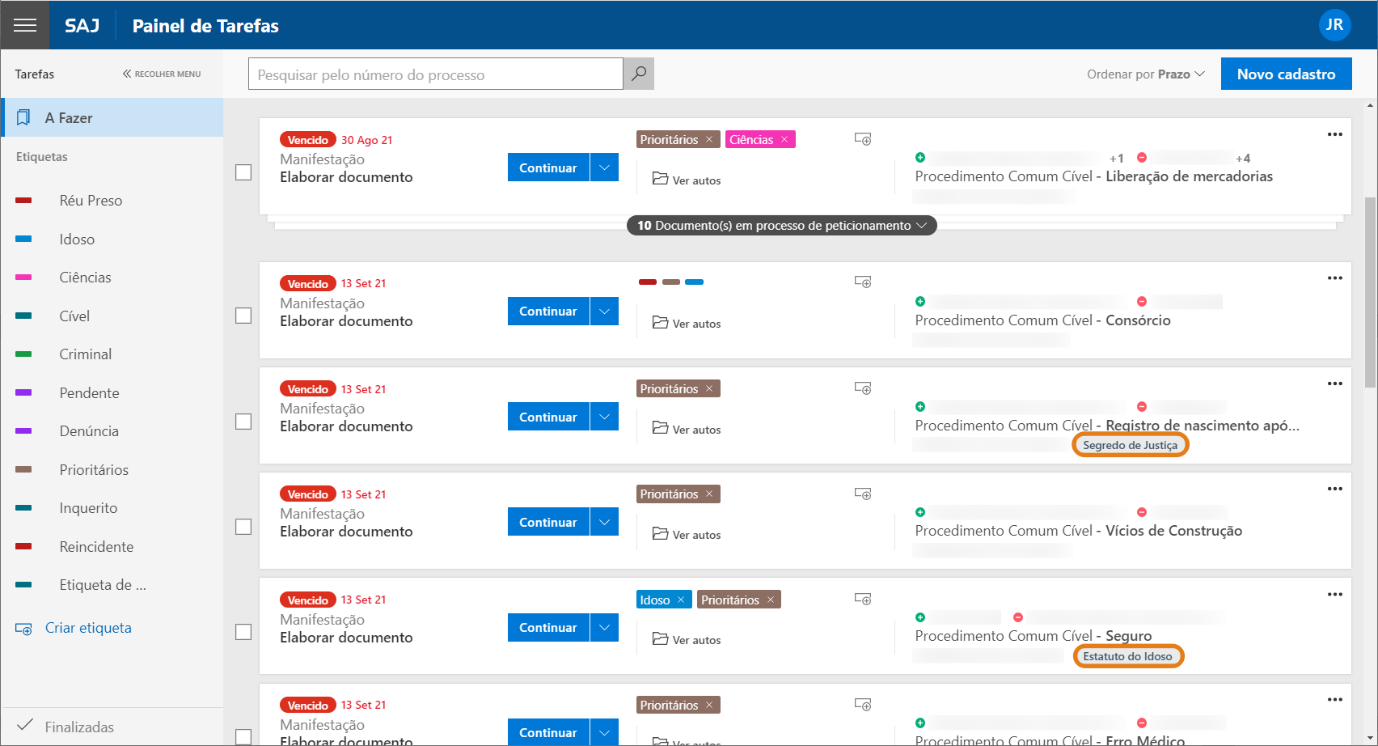Open the hamburger main menu

pos(25,25)
